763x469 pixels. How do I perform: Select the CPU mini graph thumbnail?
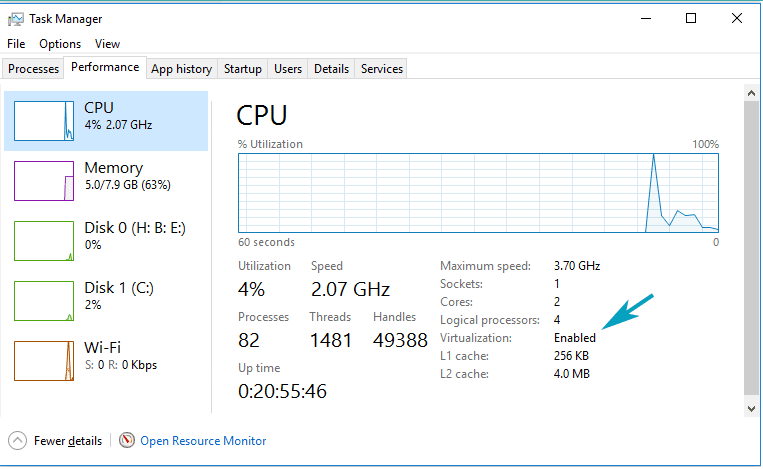click(44, 121)
